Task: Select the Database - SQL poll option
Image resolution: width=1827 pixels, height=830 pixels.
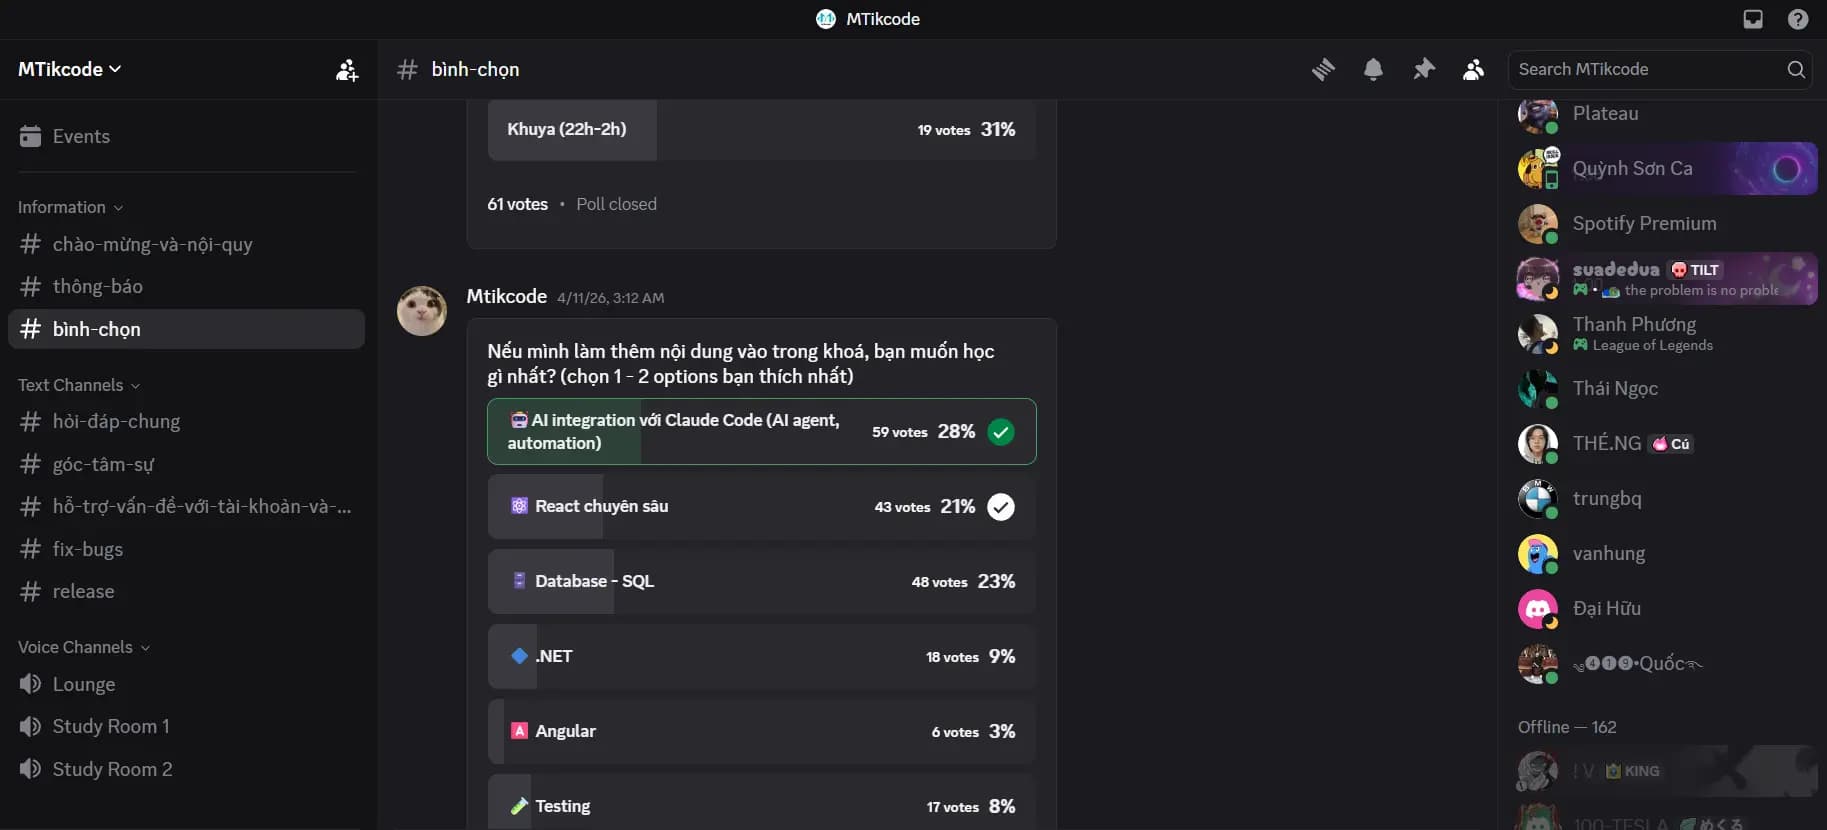Action: coord(762,581)
